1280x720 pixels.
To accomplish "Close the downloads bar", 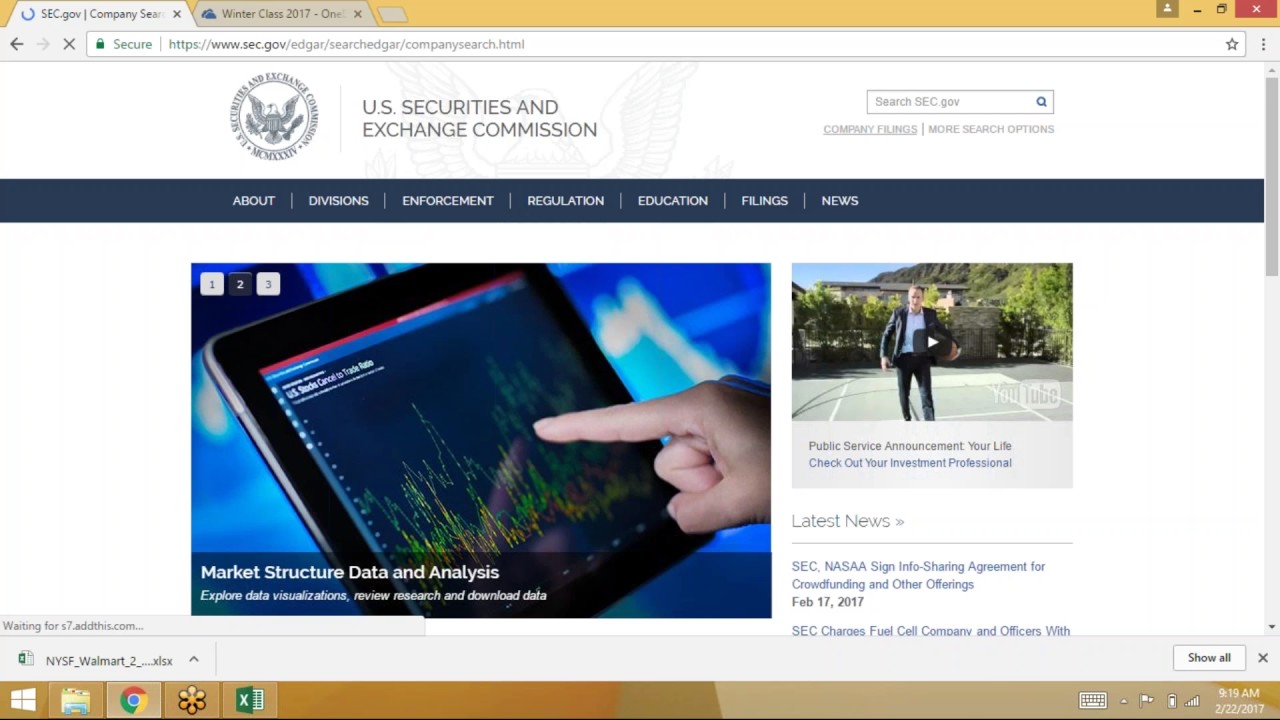I will (1262, 657).
